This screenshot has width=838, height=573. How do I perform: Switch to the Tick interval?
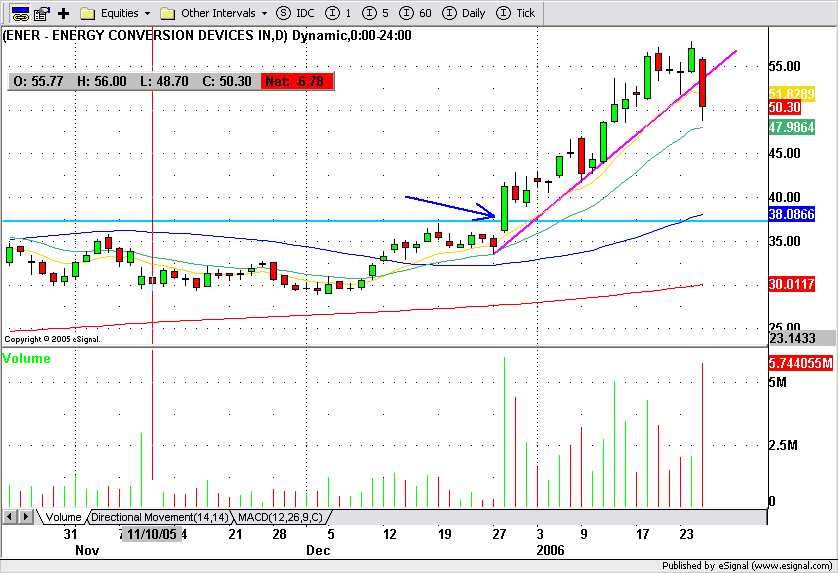point(516,13)
